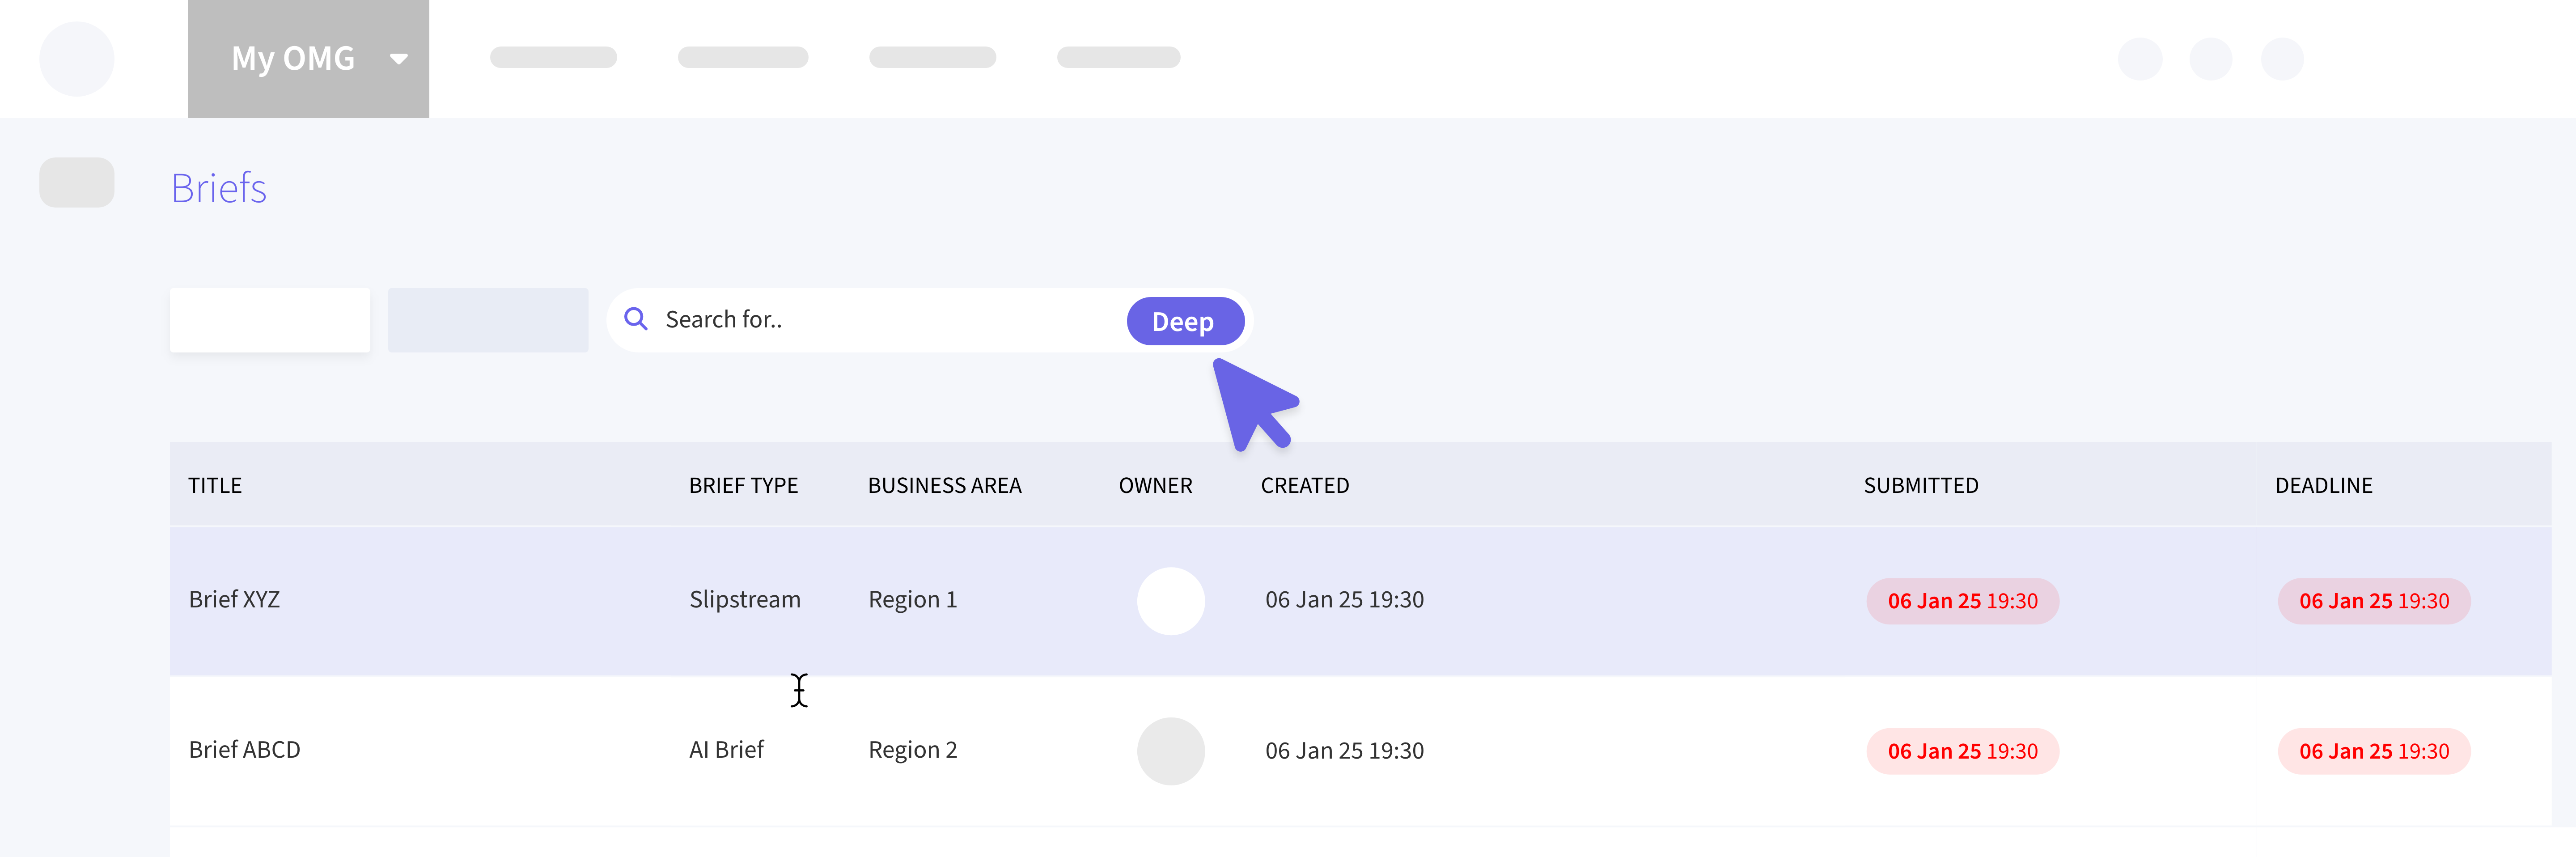Screen dimensions: 2576x857
Task: Click Brief XYZ owner avatar
Action: click(x=1170, y=601)
